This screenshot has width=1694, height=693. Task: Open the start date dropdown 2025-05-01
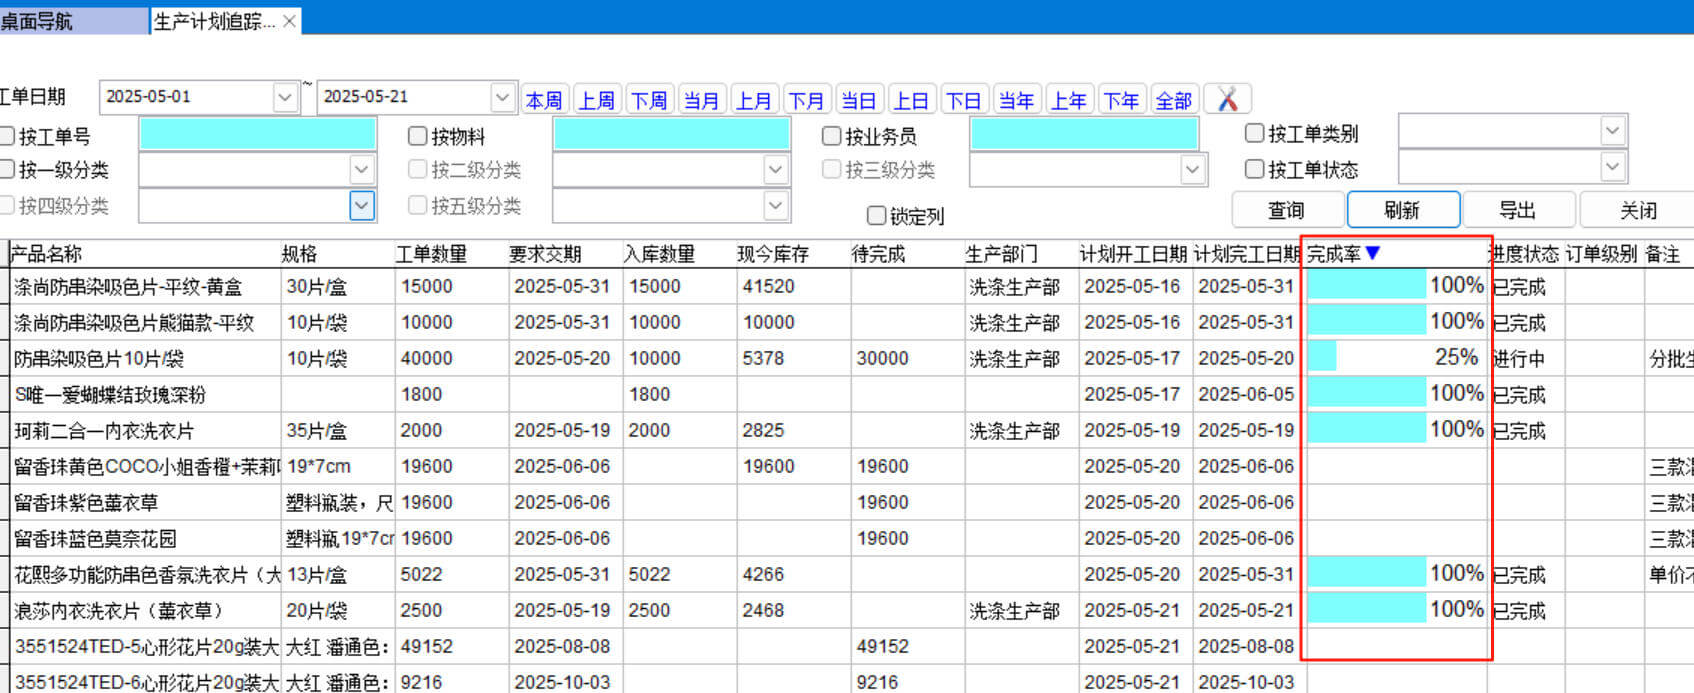pyautogui.click(x=285, y=97)
